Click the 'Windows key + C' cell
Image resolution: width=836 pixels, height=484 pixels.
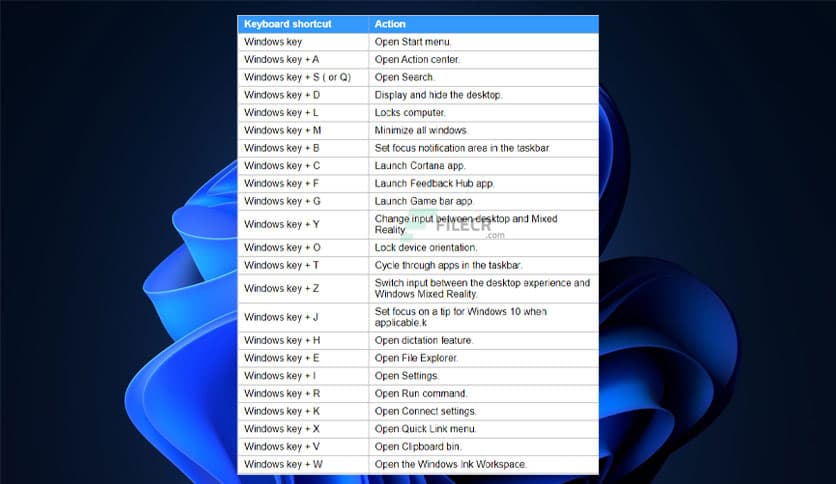tap(303, 166)
